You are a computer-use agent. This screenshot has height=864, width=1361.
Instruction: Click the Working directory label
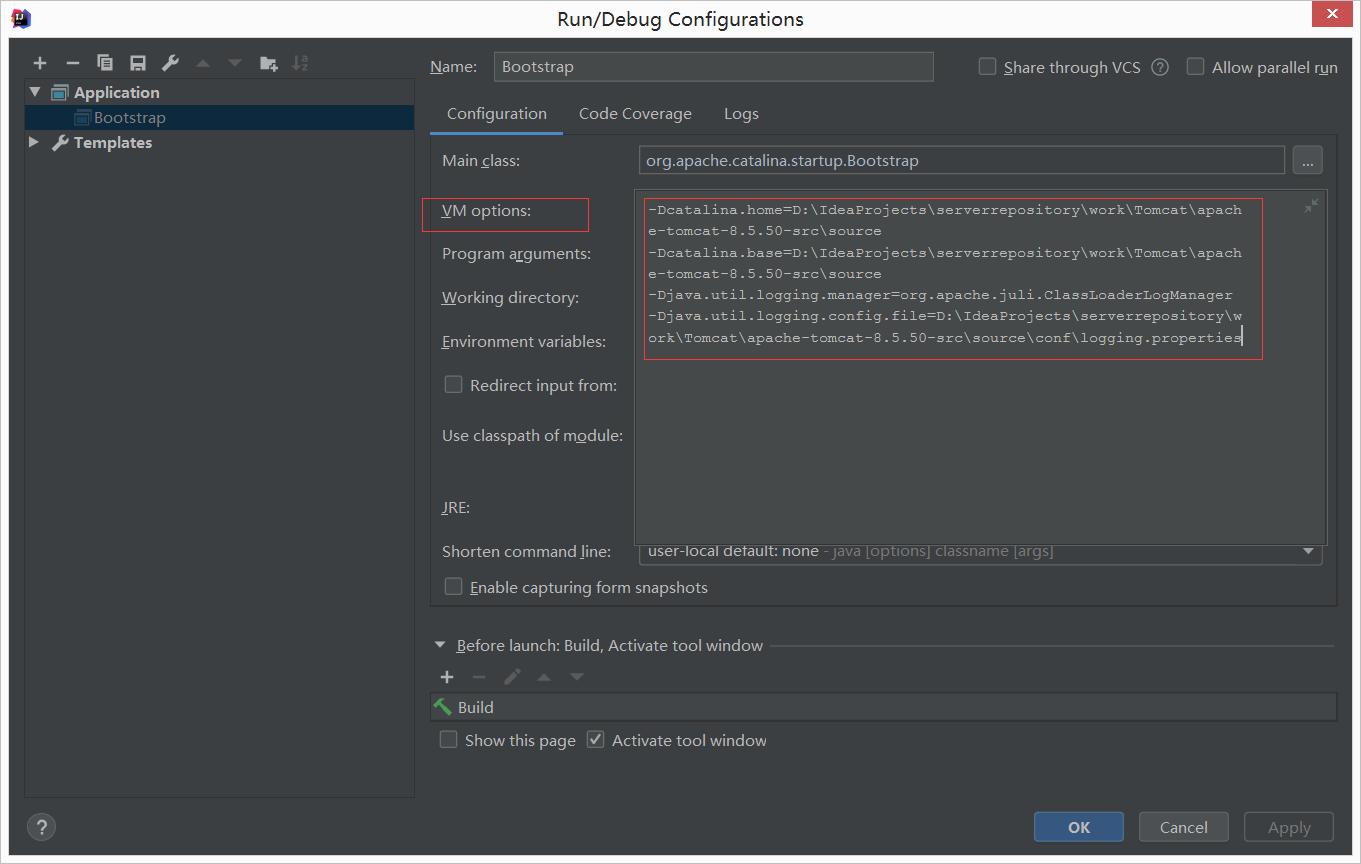[x=511, y=298]
